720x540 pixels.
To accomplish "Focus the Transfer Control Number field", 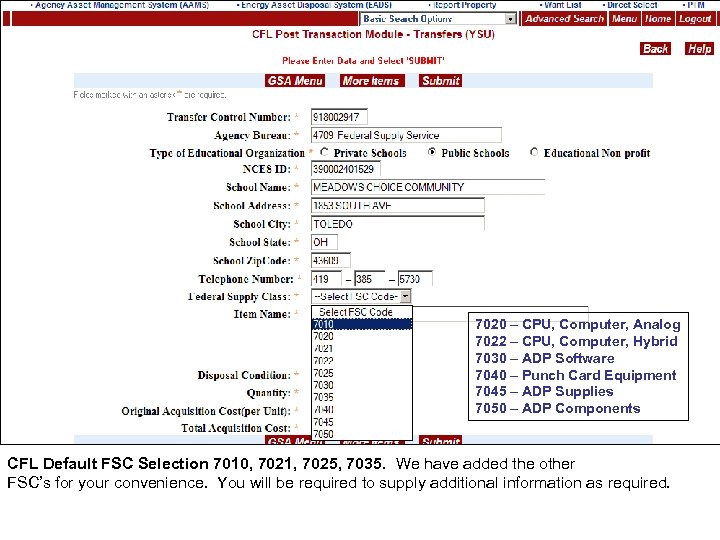I will (339, 117).
